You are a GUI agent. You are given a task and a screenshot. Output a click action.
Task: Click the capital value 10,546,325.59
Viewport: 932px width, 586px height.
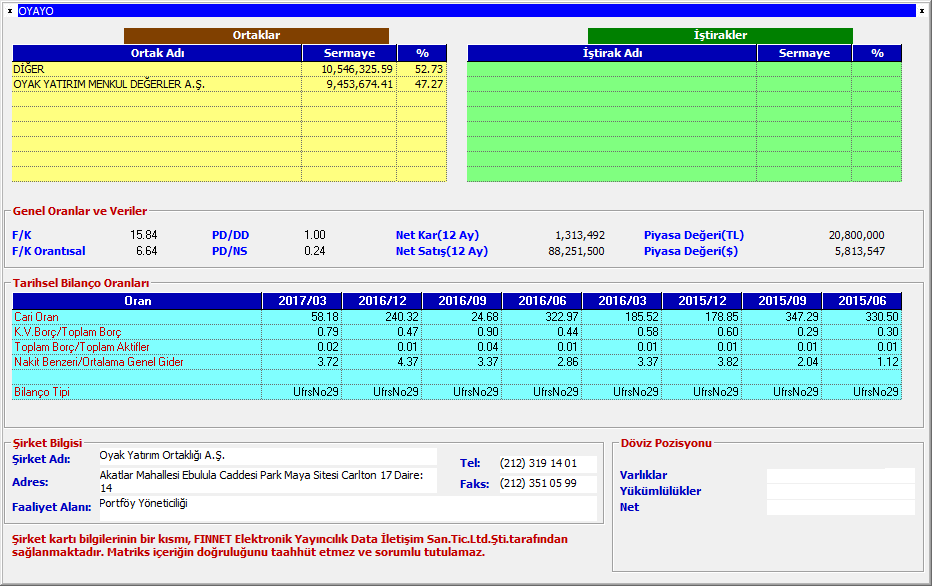pos(357,69)
